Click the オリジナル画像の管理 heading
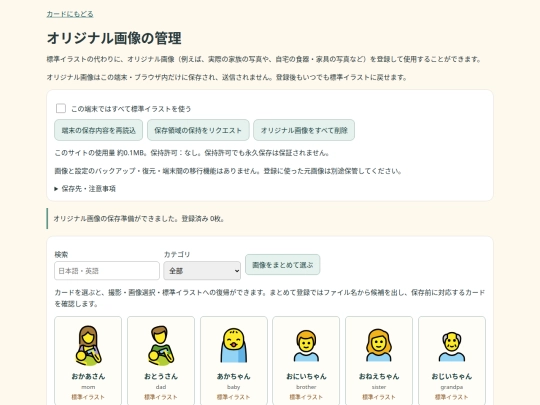This screenshot has height=405, width=540. point(114,38)
